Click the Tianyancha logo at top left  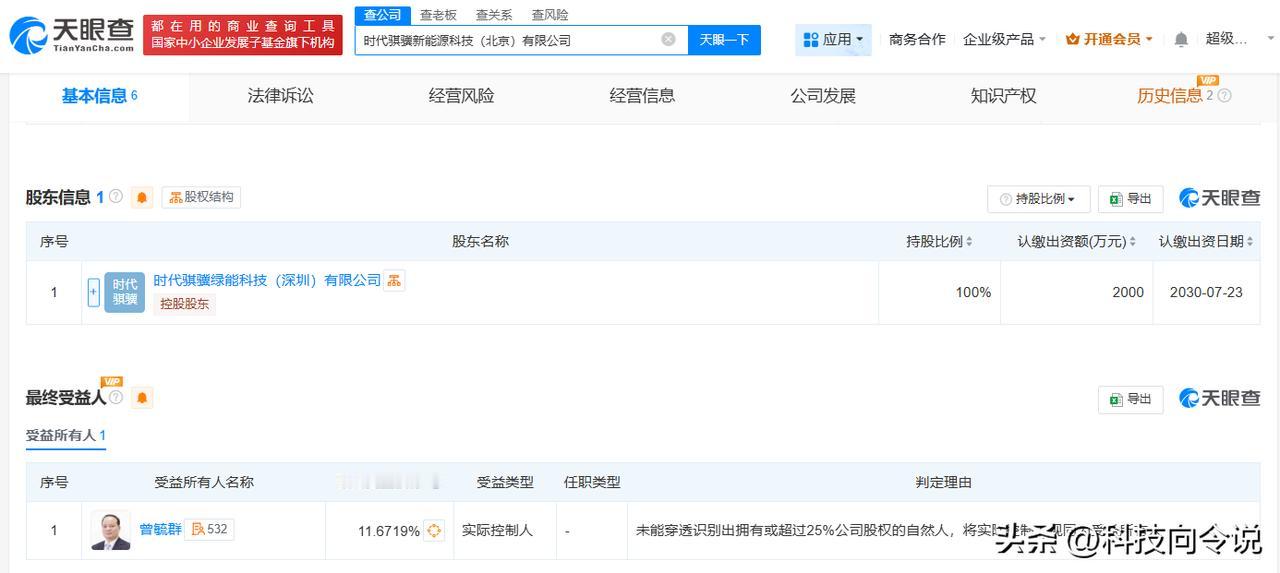[x=71, y=35]
